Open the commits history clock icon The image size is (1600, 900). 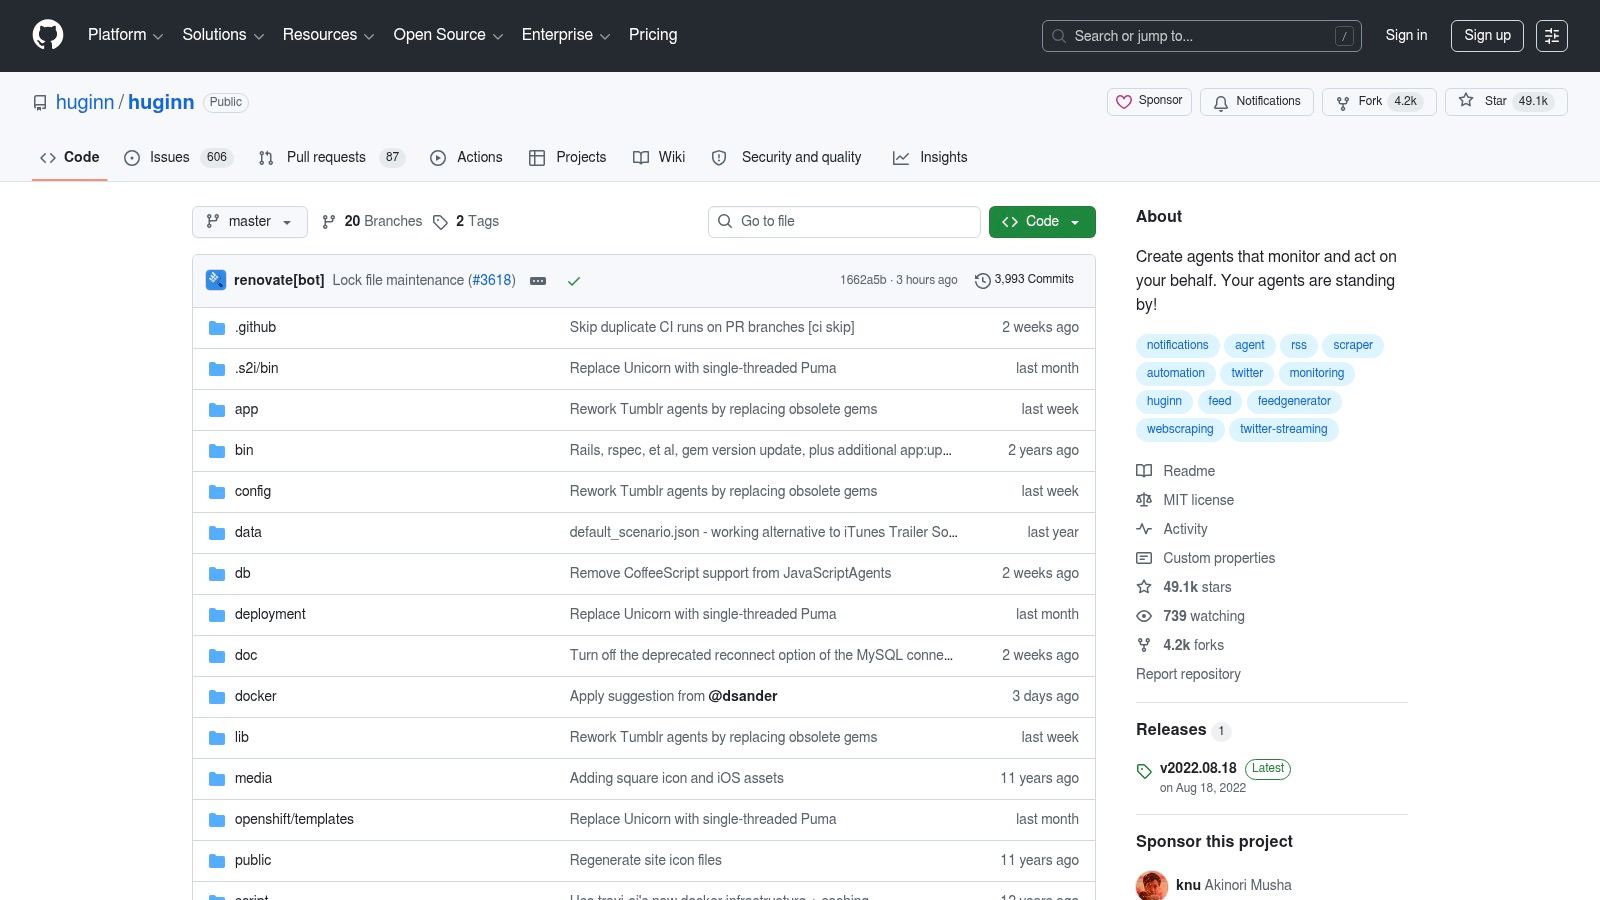982,281
